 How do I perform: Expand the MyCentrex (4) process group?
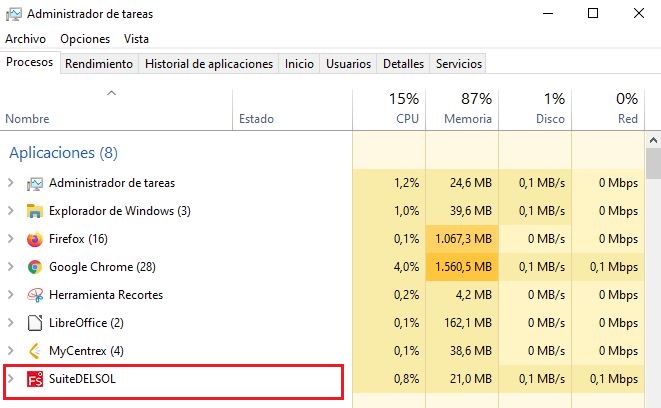coord(11,351)
